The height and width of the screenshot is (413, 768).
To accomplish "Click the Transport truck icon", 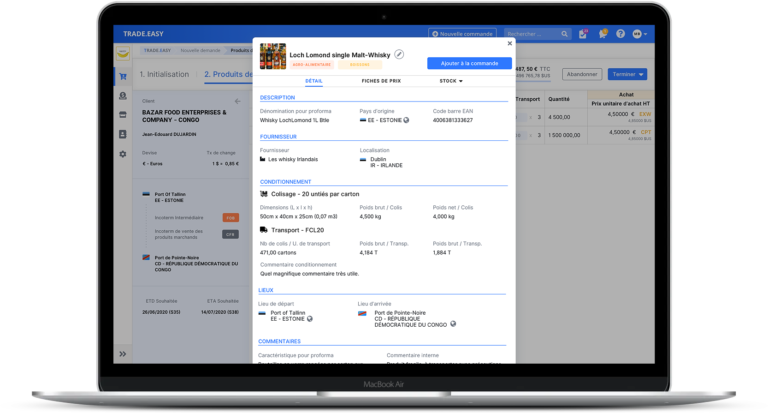I will (264, 230).
